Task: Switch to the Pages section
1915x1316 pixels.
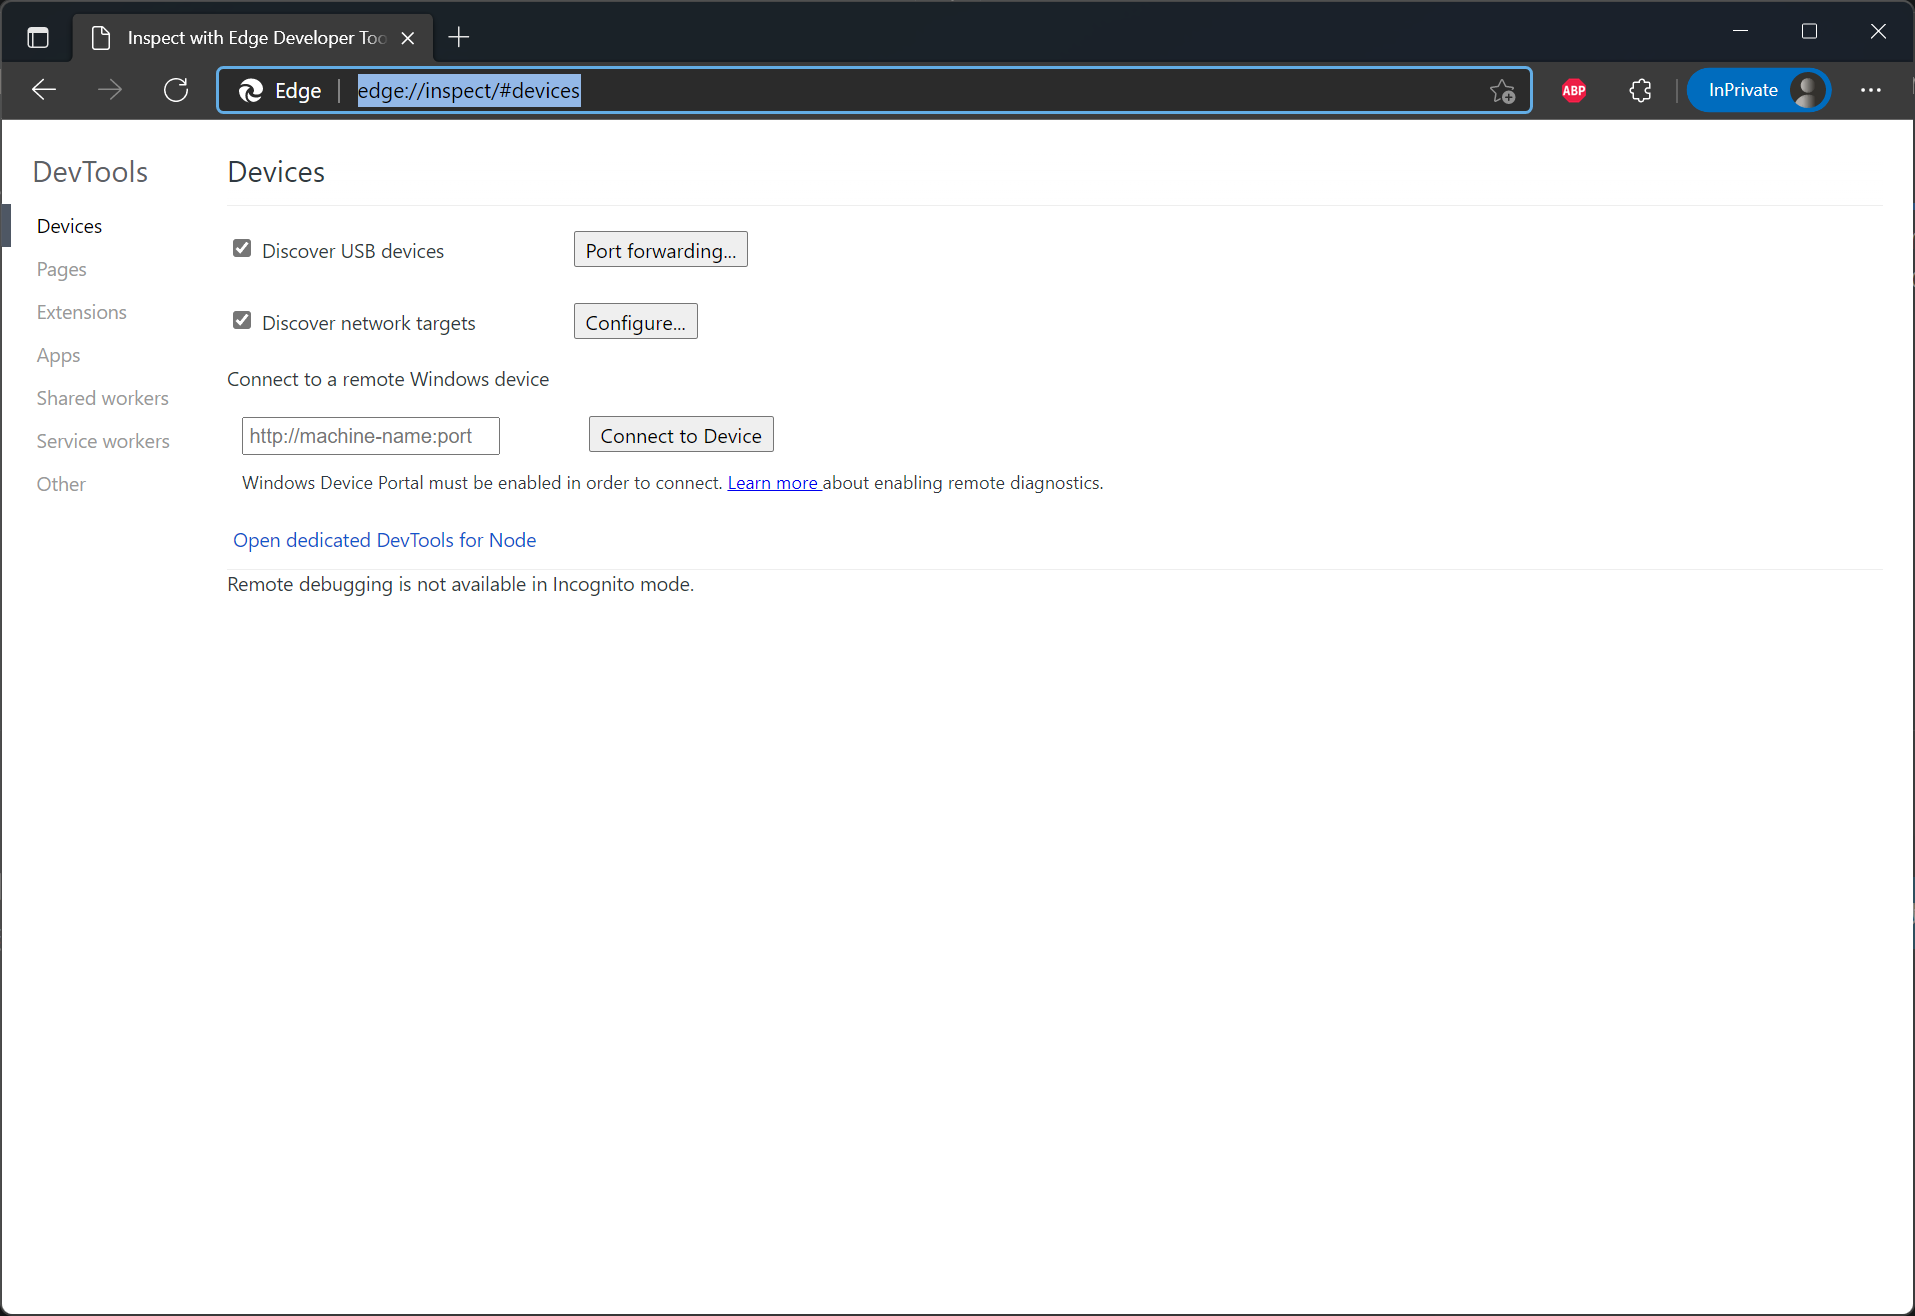Action: [61, 269]
